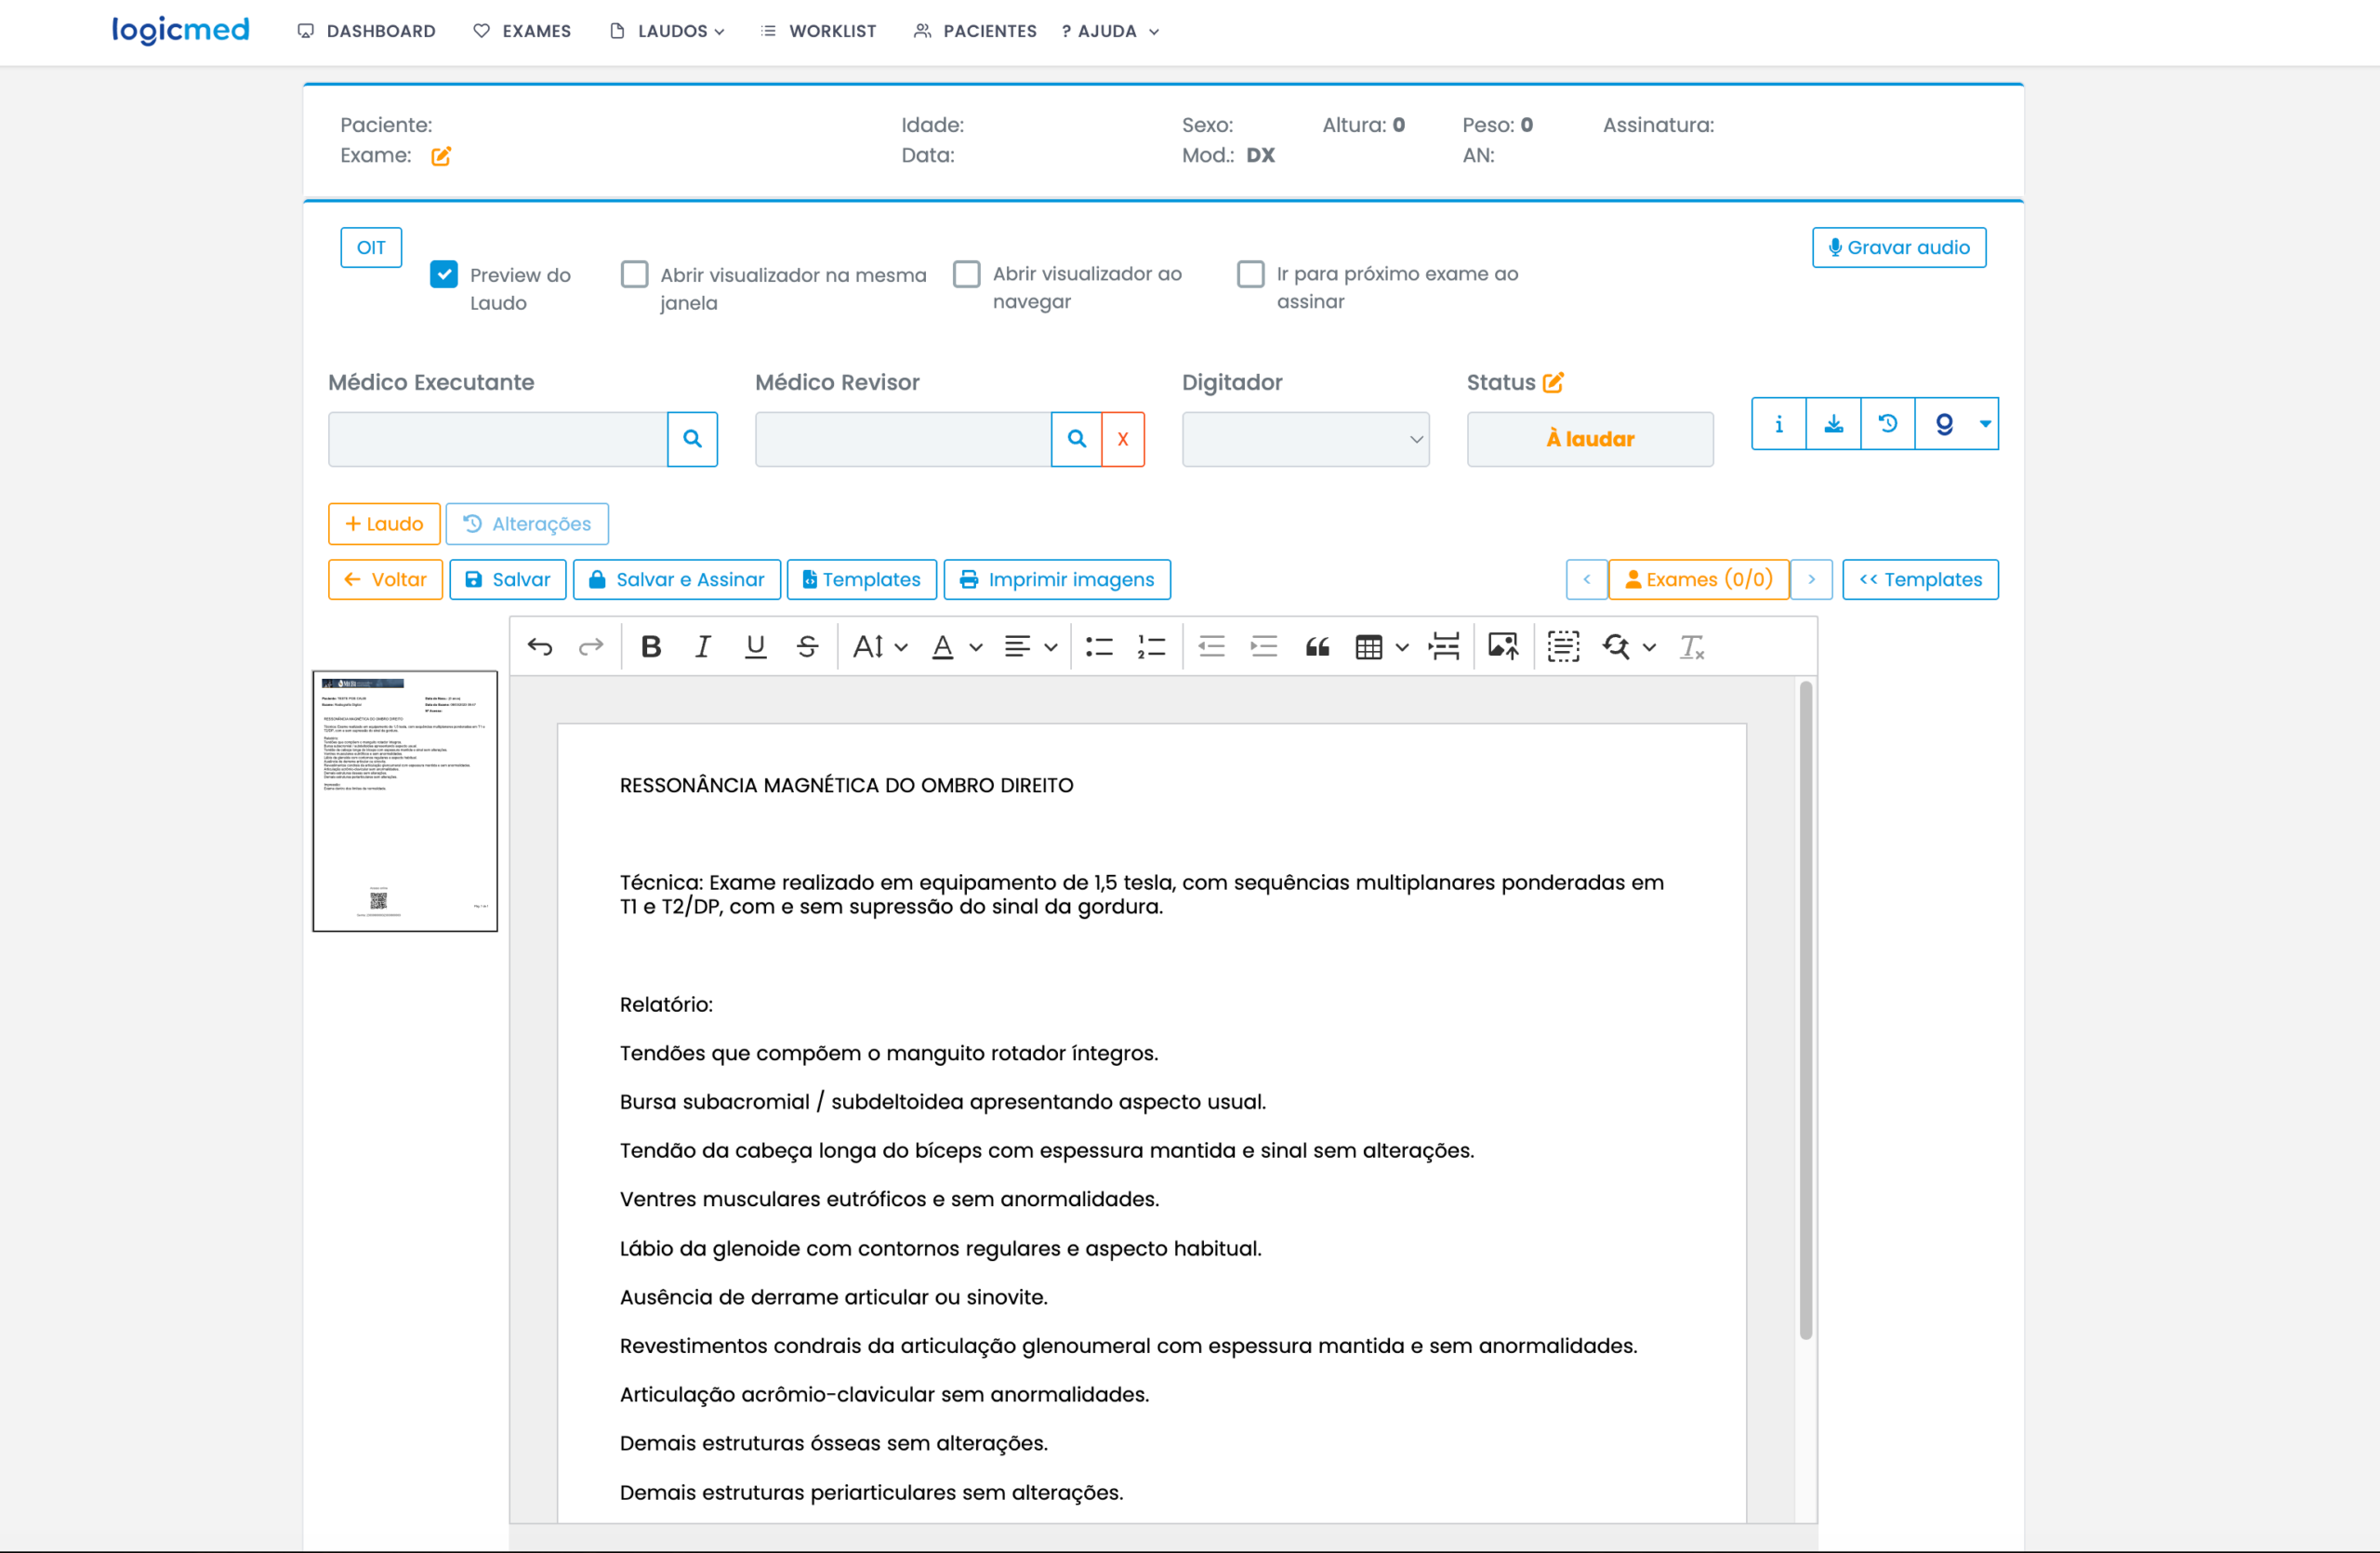The image size is (2380, 1553).
Task: Select all text in editor
Action: 1563,647
